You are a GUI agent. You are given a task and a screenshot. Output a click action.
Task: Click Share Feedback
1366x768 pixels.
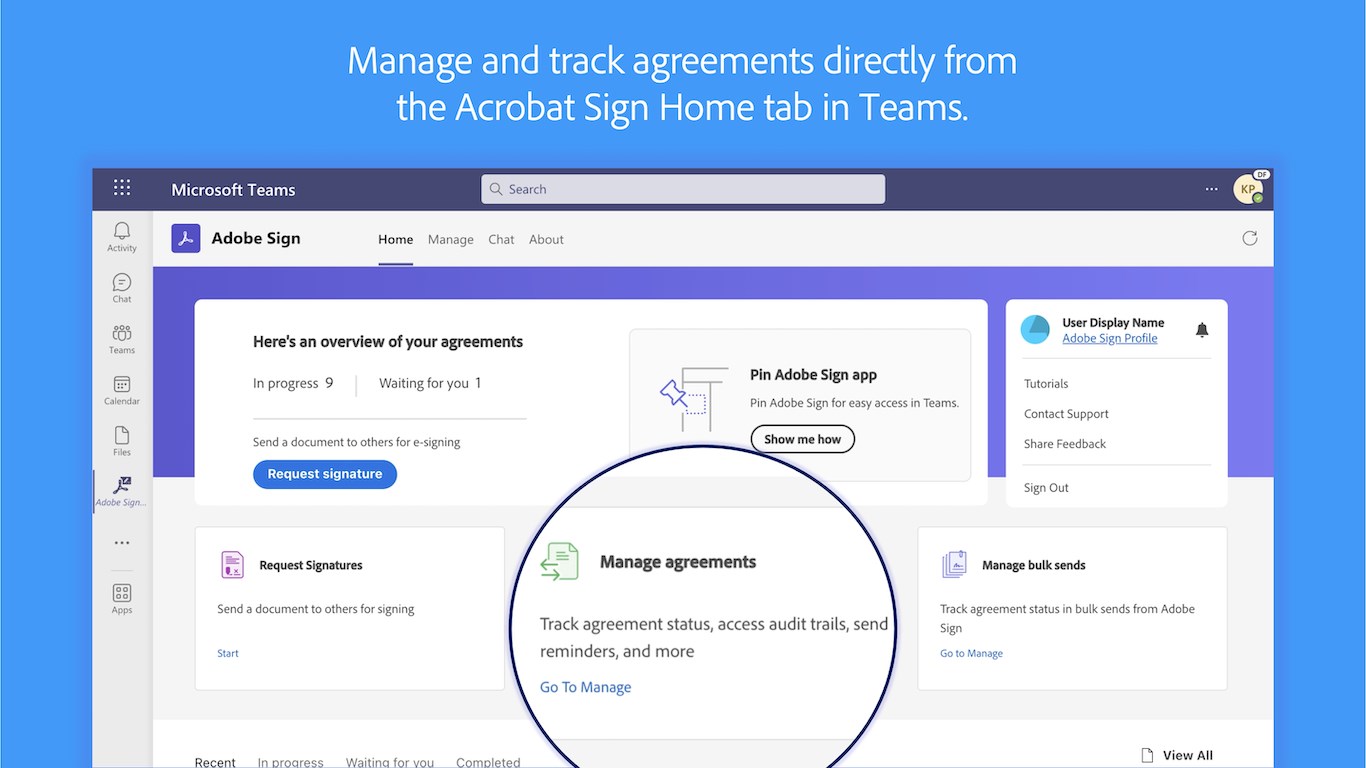[x=1065, y=444]
